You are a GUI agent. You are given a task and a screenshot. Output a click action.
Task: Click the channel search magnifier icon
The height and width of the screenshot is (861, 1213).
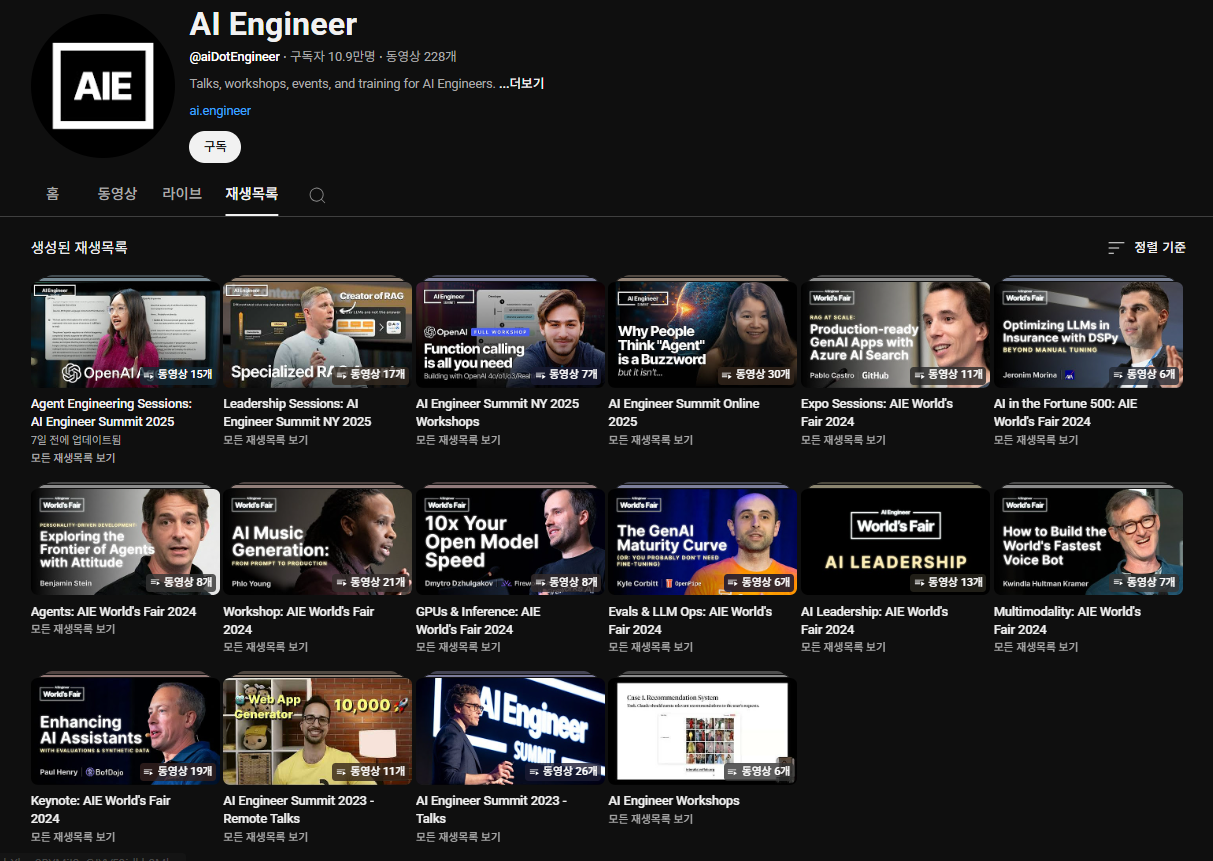317,195
